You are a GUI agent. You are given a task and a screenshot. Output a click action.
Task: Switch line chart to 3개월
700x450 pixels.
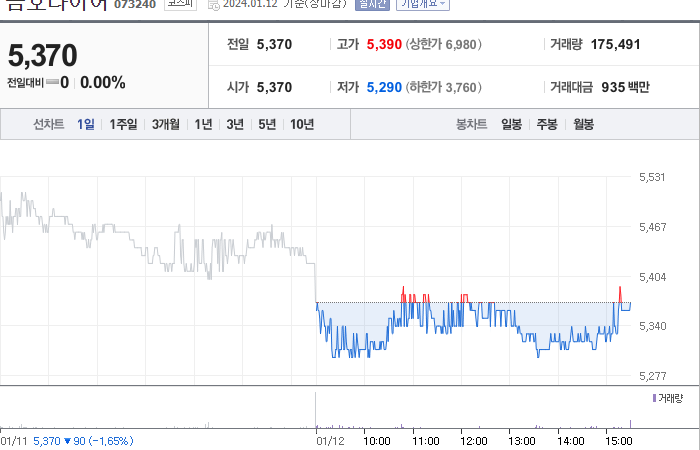[166, 124]
